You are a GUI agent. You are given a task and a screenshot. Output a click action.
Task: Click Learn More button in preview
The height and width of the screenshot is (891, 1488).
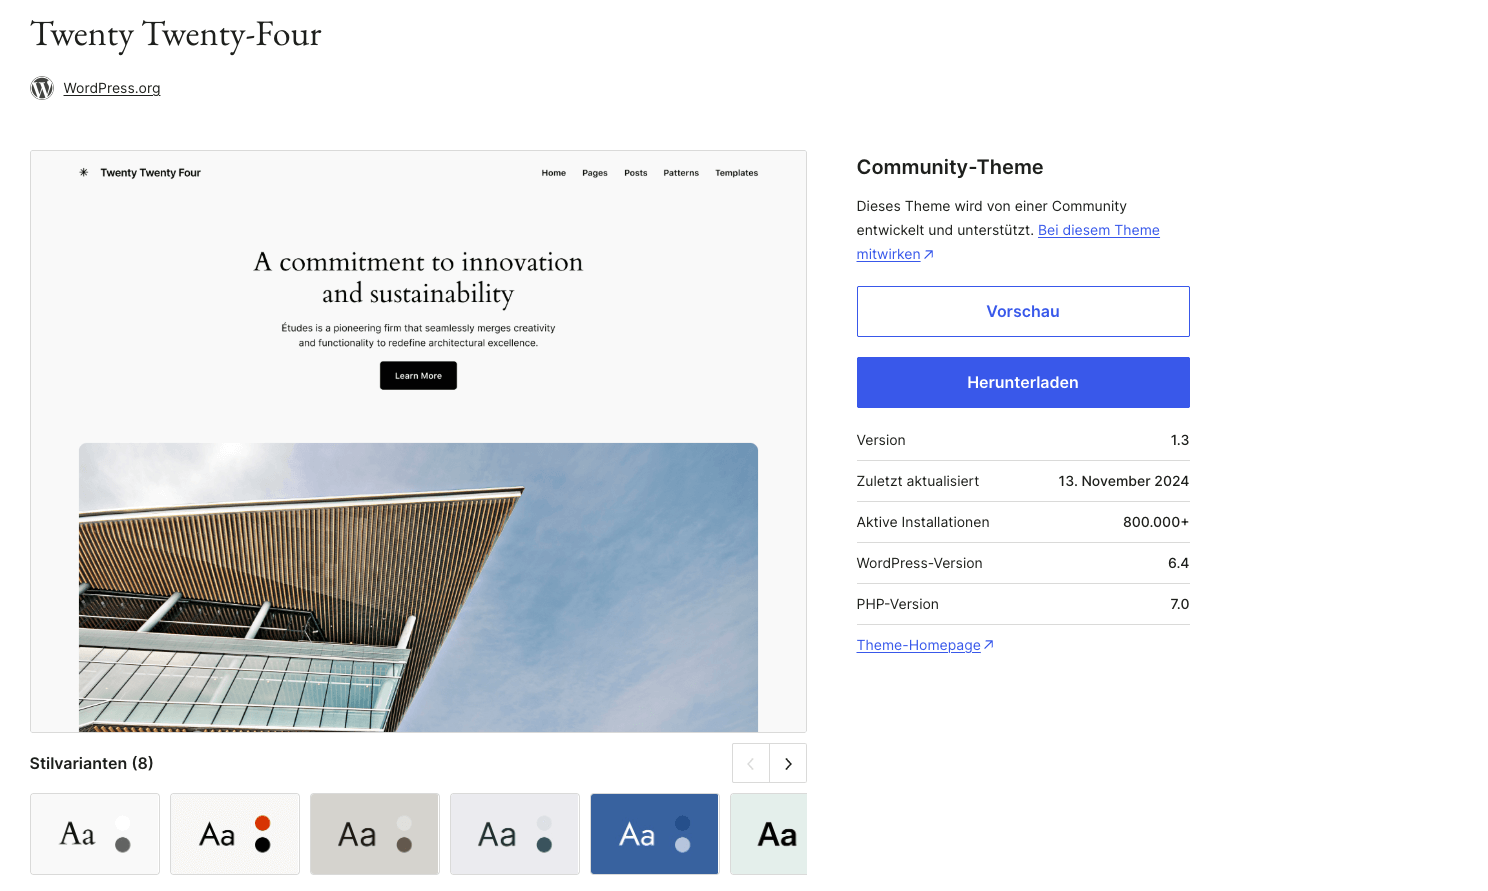click(418, 376)
